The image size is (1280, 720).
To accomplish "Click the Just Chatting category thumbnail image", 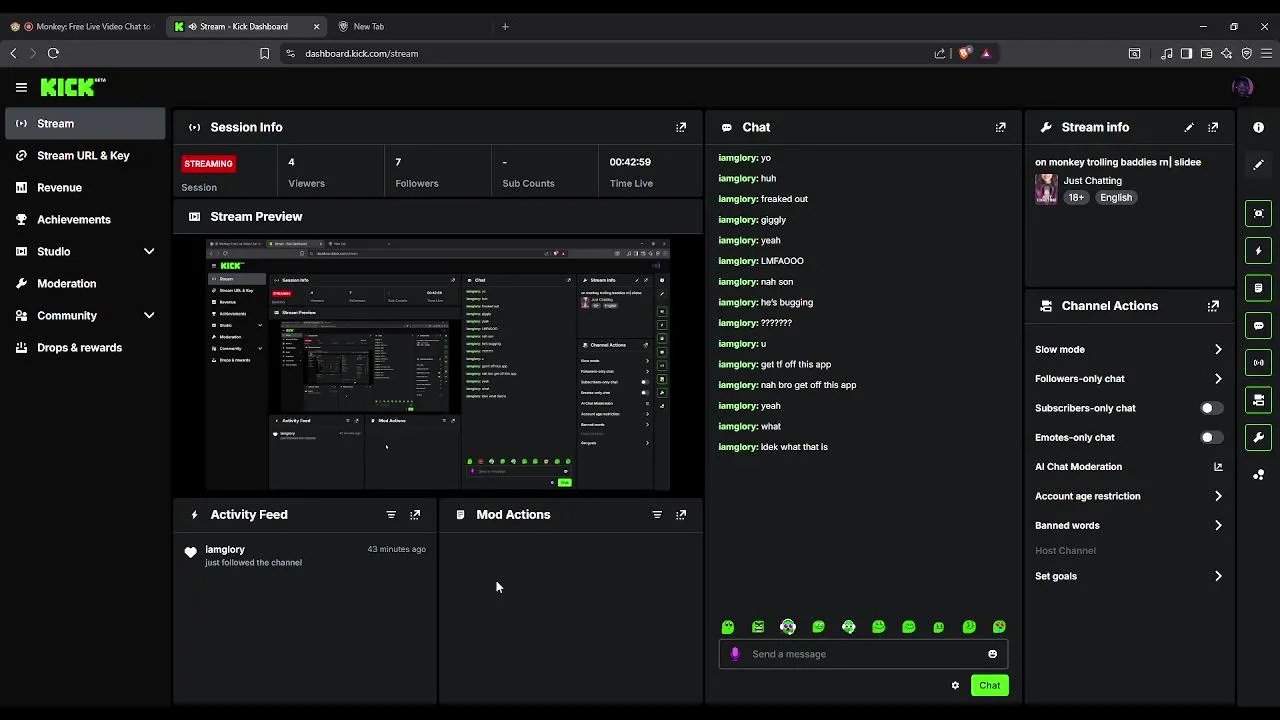I will (1046, 189).
